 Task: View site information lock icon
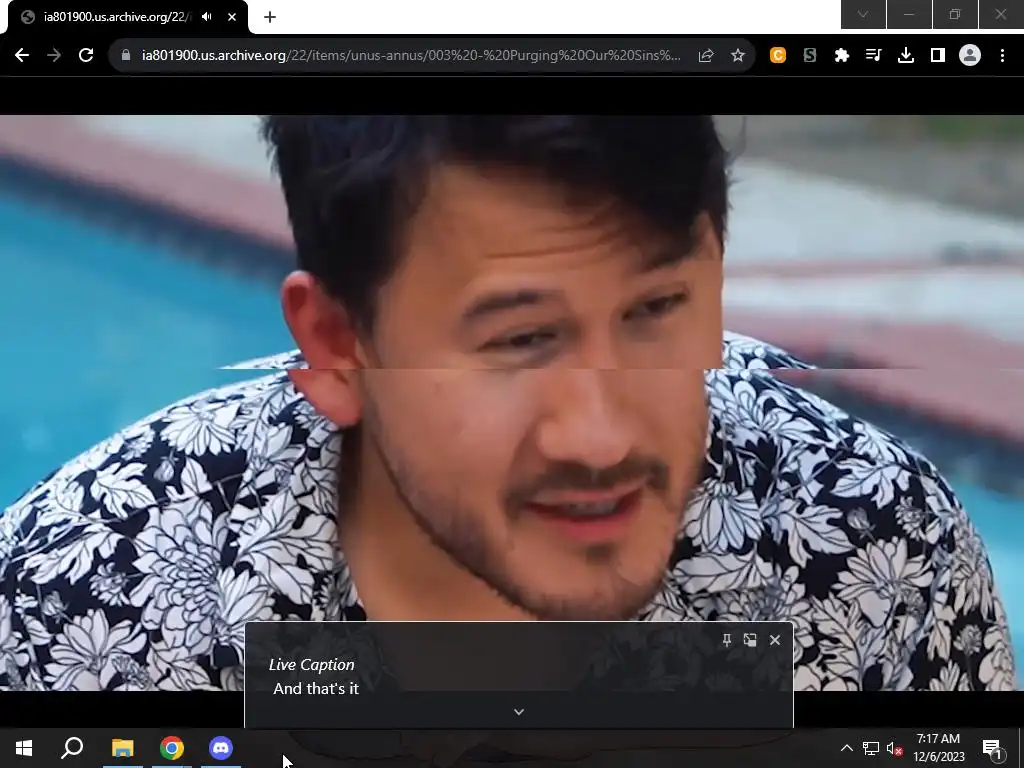click(126, 56)
